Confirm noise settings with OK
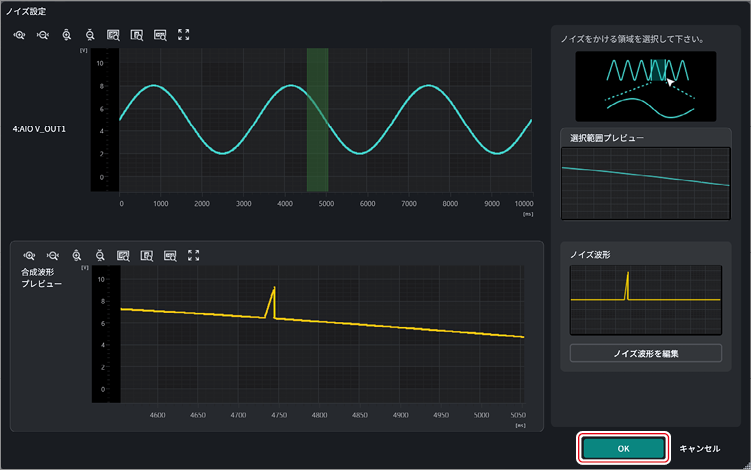The height and width of the screenshot is (470, 751). pyautogui.click(x=623, y=448)
